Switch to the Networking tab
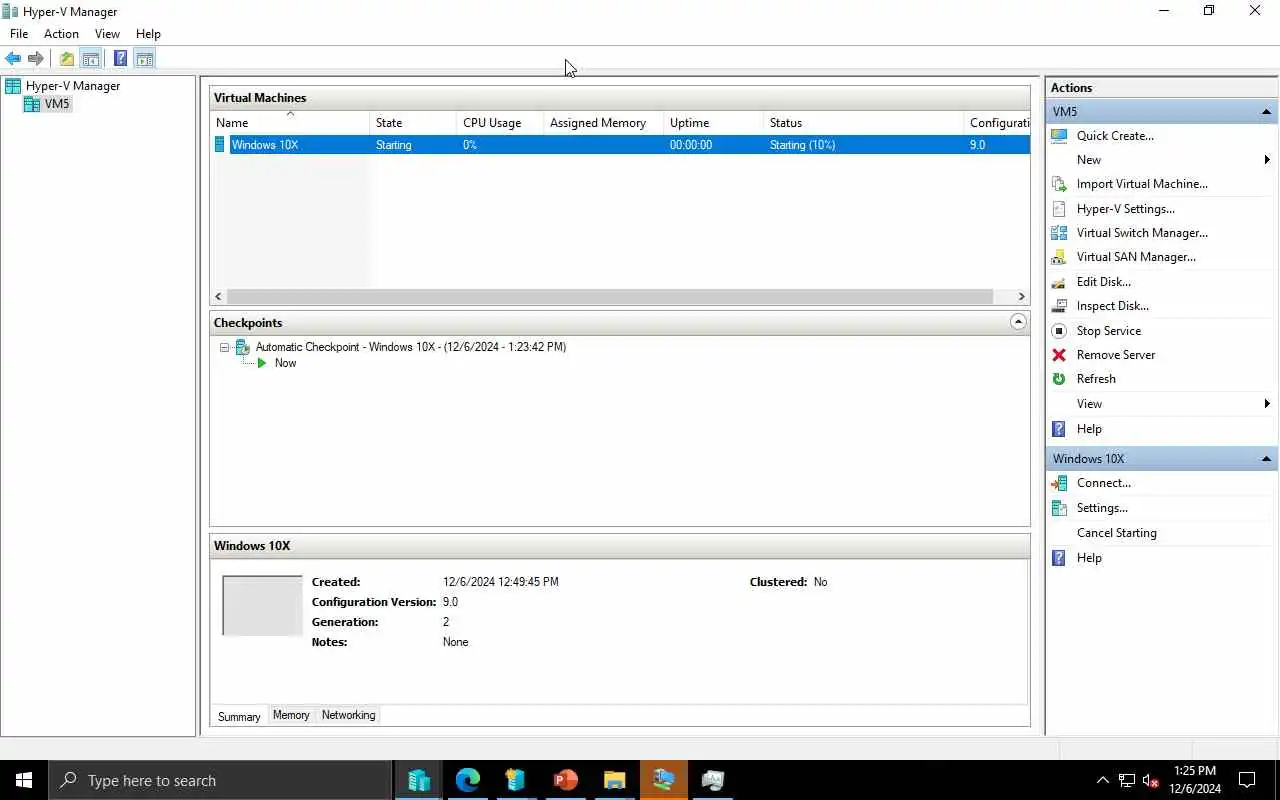This screenshot has width=1280, height=800. [x=348, y=715]
